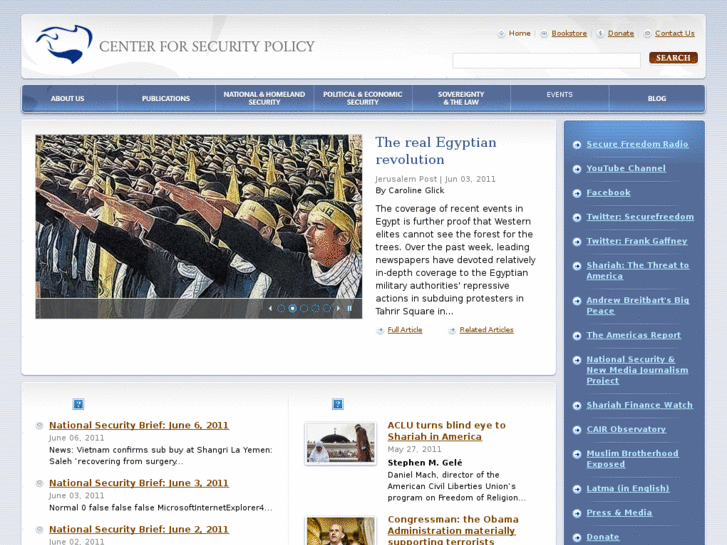Select the second slideshow dot

[x=293, y=308]
